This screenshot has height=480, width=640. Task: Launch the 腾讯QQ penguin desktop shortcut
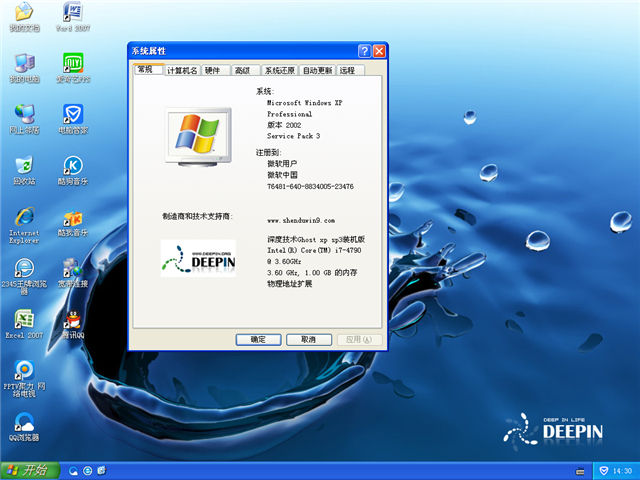73,324
